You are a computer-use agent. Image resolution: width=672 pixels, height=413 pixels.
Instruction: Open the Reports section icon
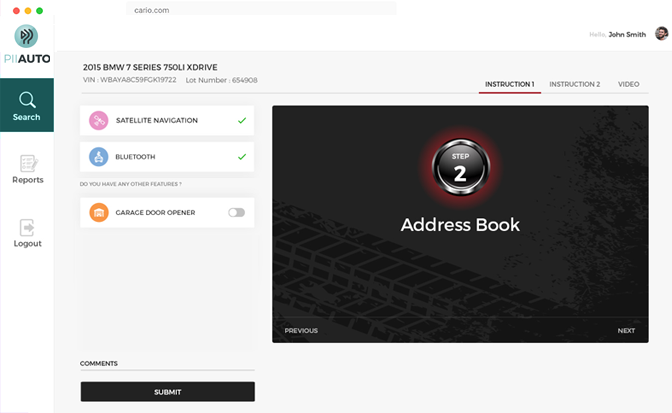(x=28, y=163)
